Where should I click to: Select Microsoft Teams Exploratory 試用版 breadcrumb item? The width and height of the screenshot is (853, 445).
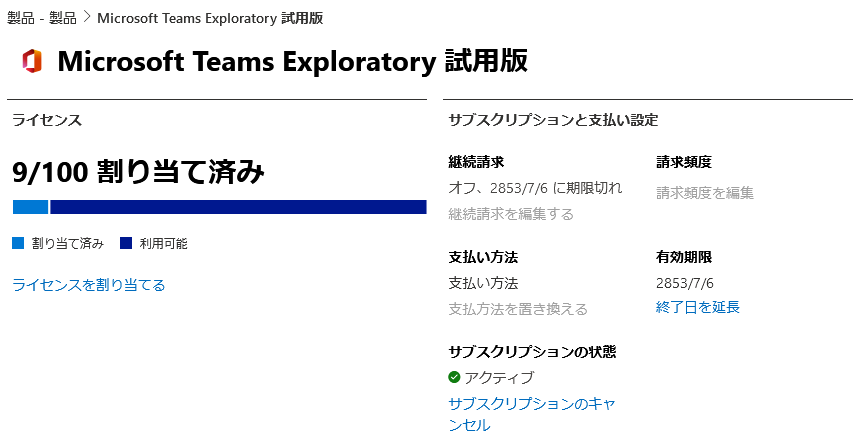tap(210, 18)
